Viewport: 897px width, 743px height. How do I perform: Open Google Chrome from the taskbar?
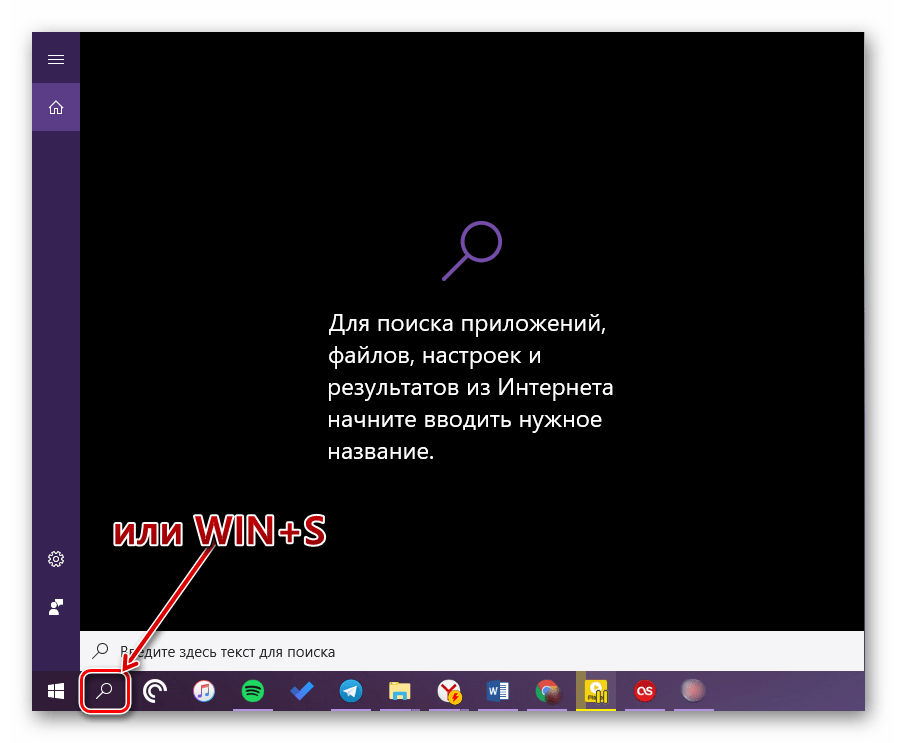tap(547, 691)
